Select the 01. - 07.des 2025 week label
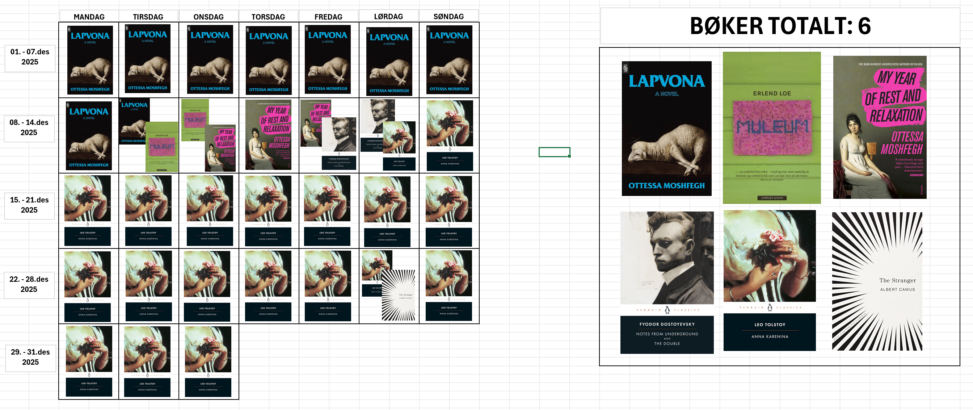Image resolution: width=973 pixels, height=410 pixels. point(30,58)
